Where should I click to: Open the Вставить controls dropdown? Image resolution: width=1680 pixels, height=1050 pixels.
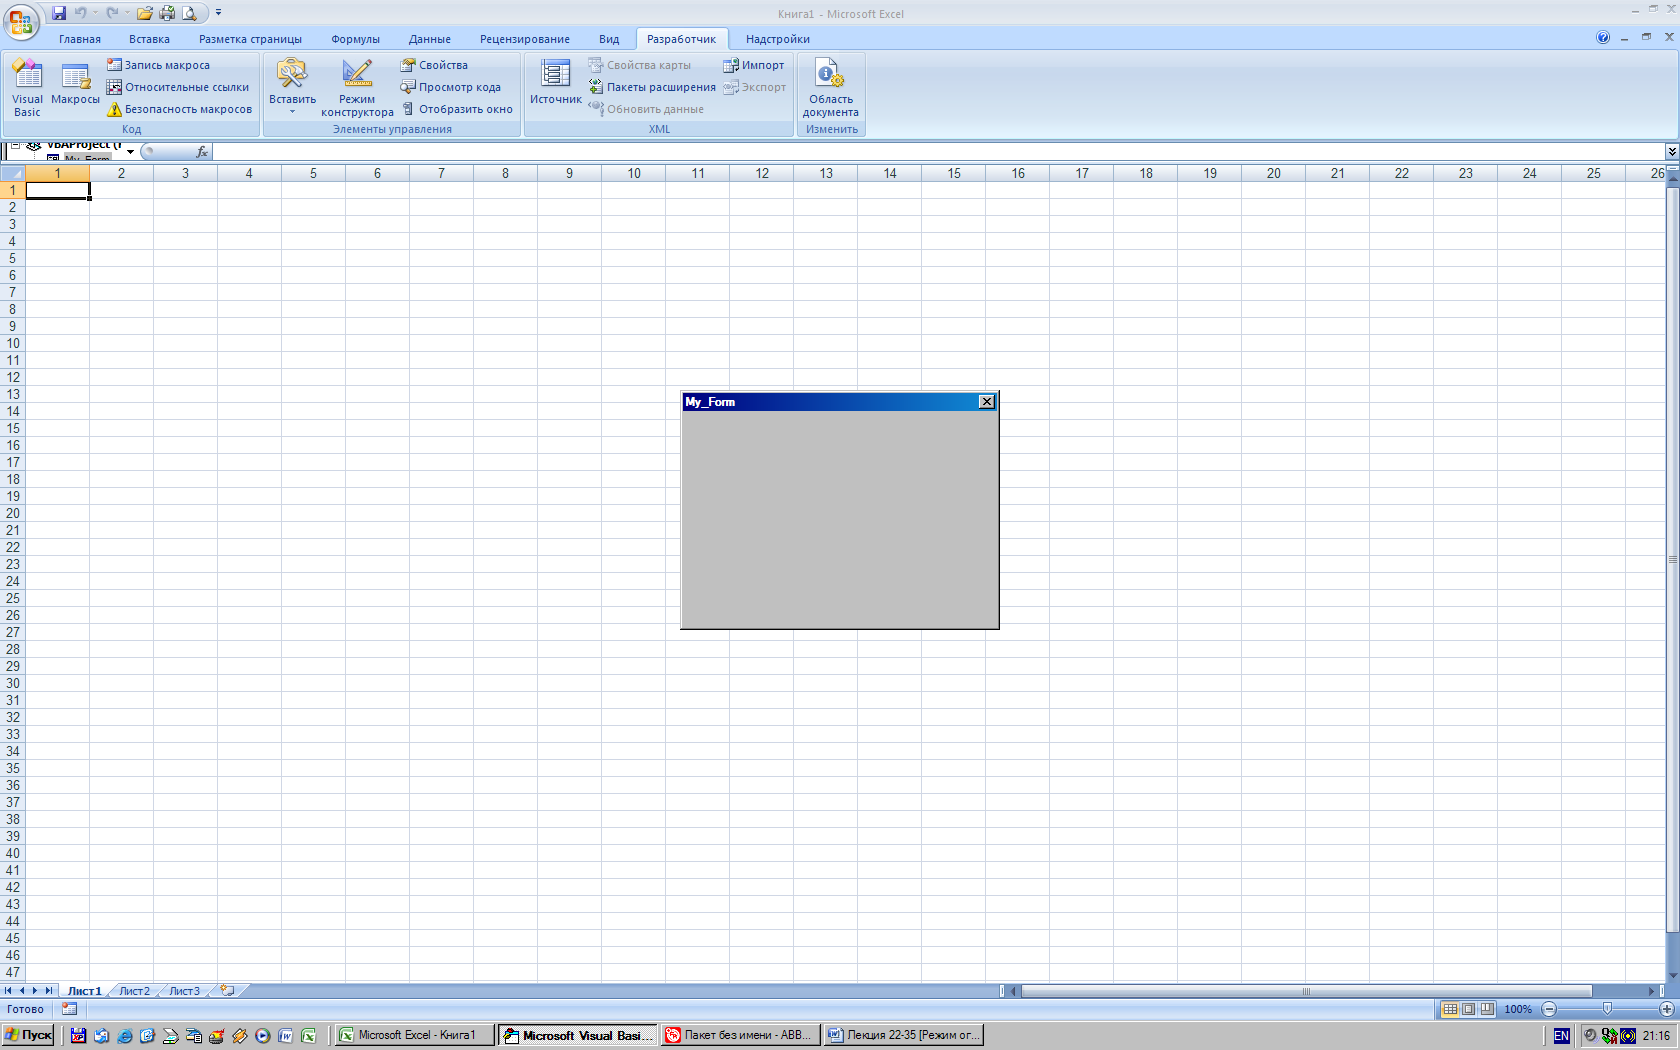292,87
